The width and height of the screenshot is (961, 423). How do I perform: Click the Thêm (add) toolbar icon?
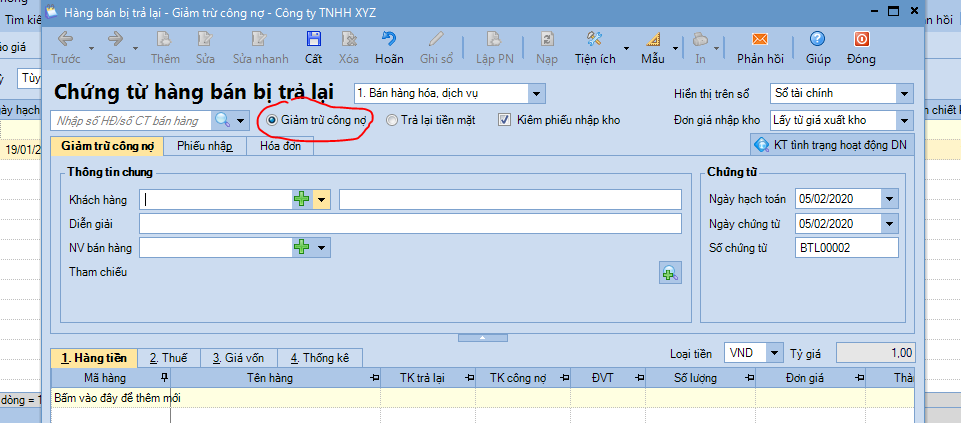coord(164,39)
